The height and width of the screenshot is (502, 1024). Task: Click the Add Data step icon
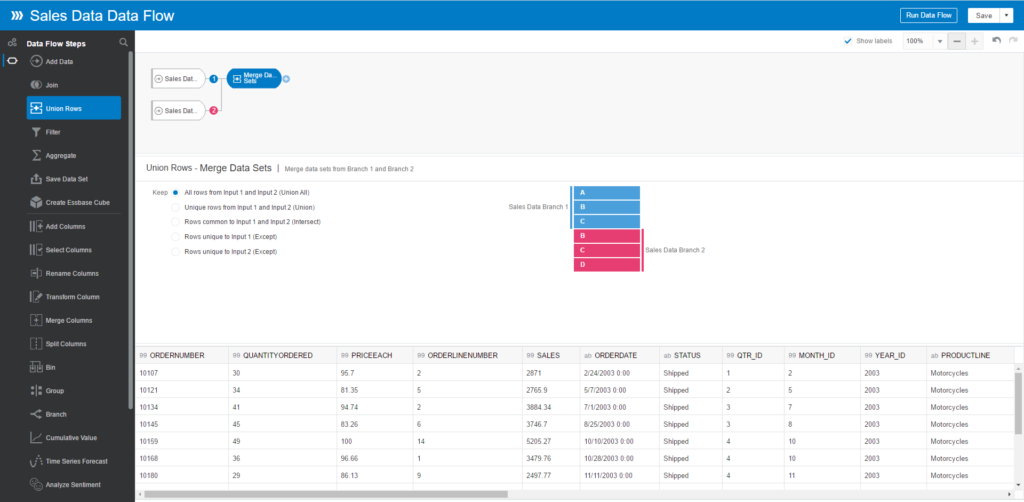coord(37,61)
